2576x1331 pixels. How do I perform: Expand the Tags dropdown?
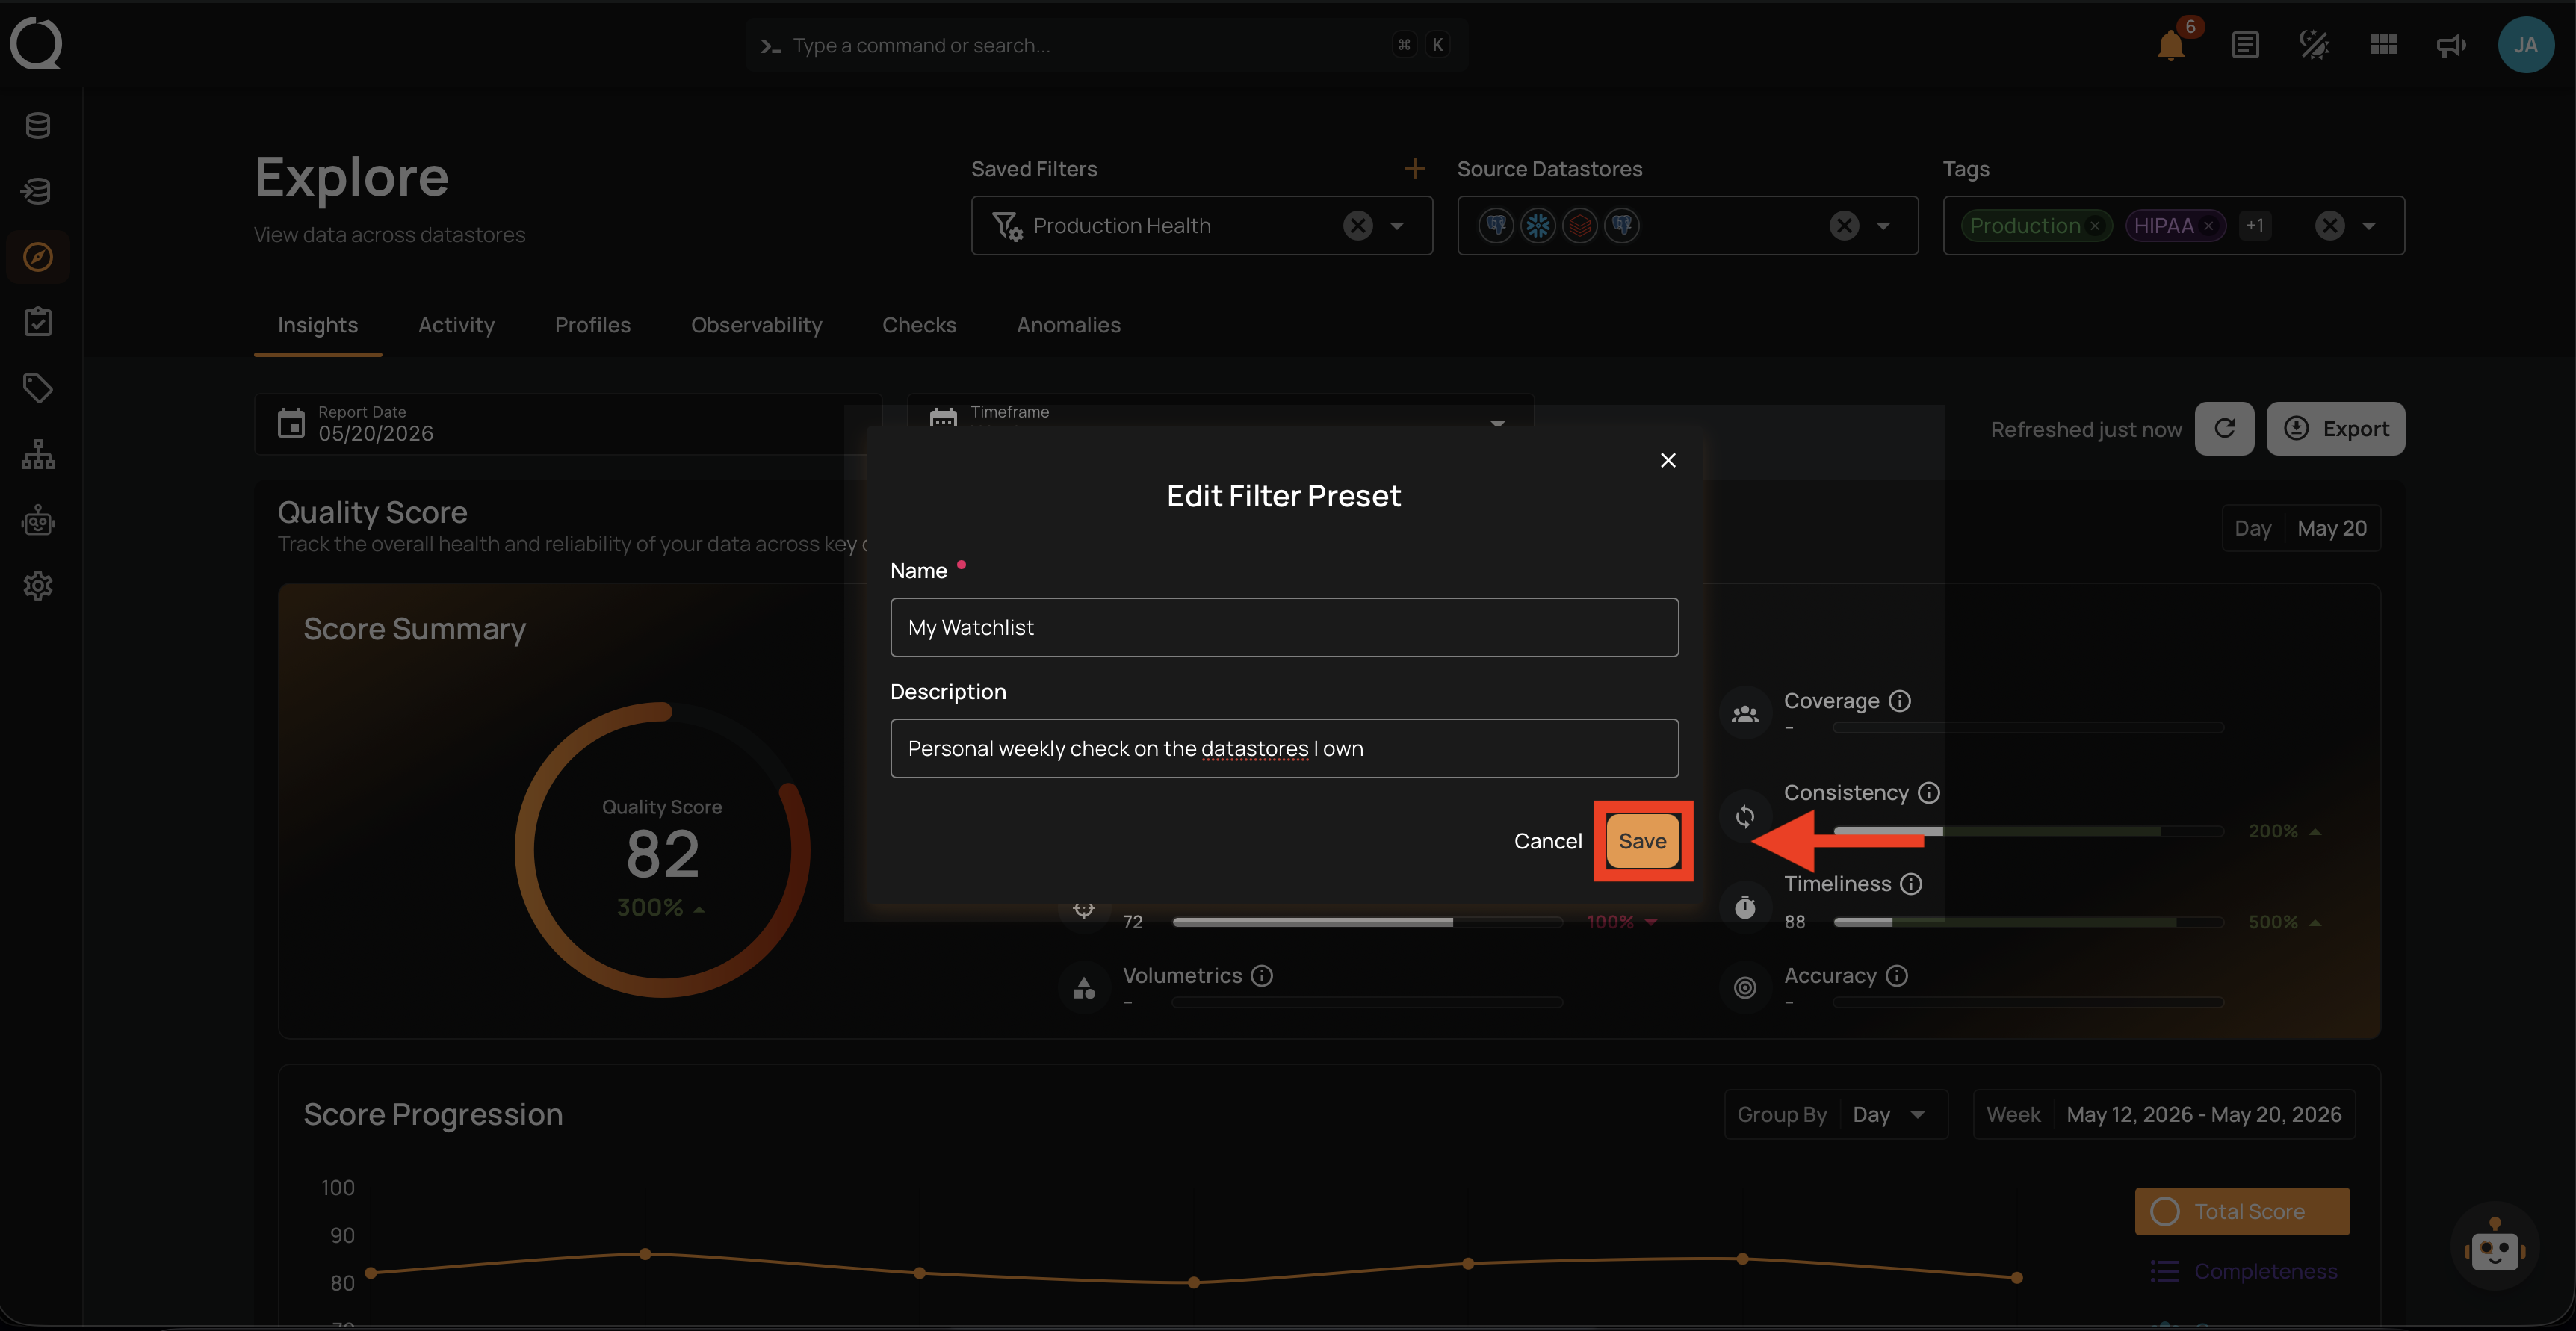click(2368, 226)
